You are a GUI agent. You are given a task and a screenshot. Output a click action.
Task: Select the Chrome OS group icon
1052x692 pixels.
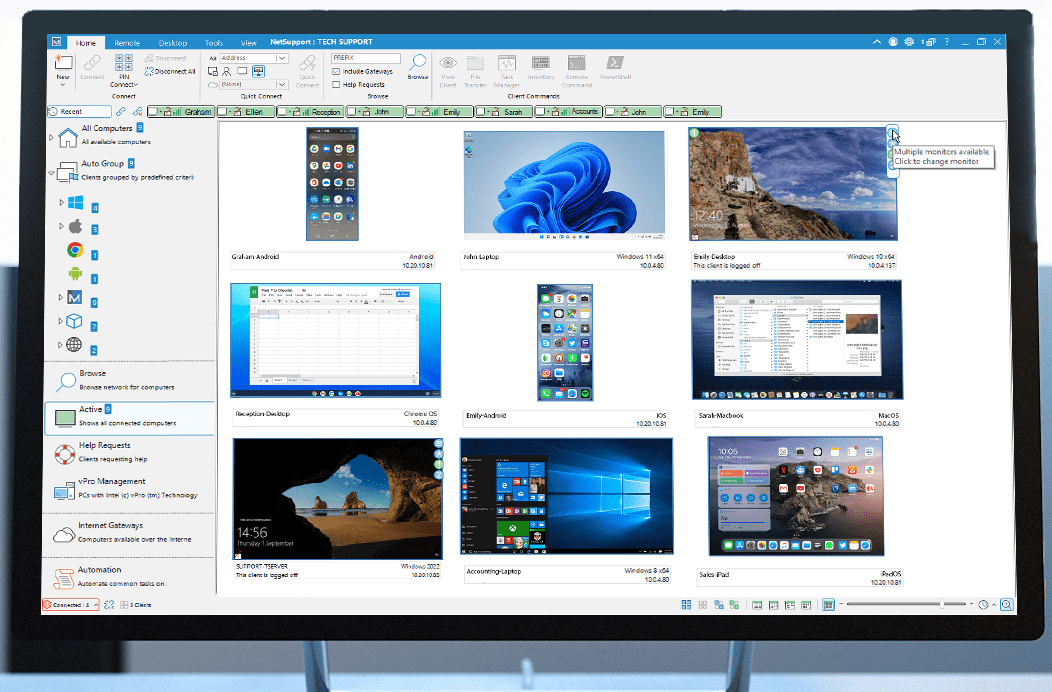pyautogui.click(x=75, y=250)
